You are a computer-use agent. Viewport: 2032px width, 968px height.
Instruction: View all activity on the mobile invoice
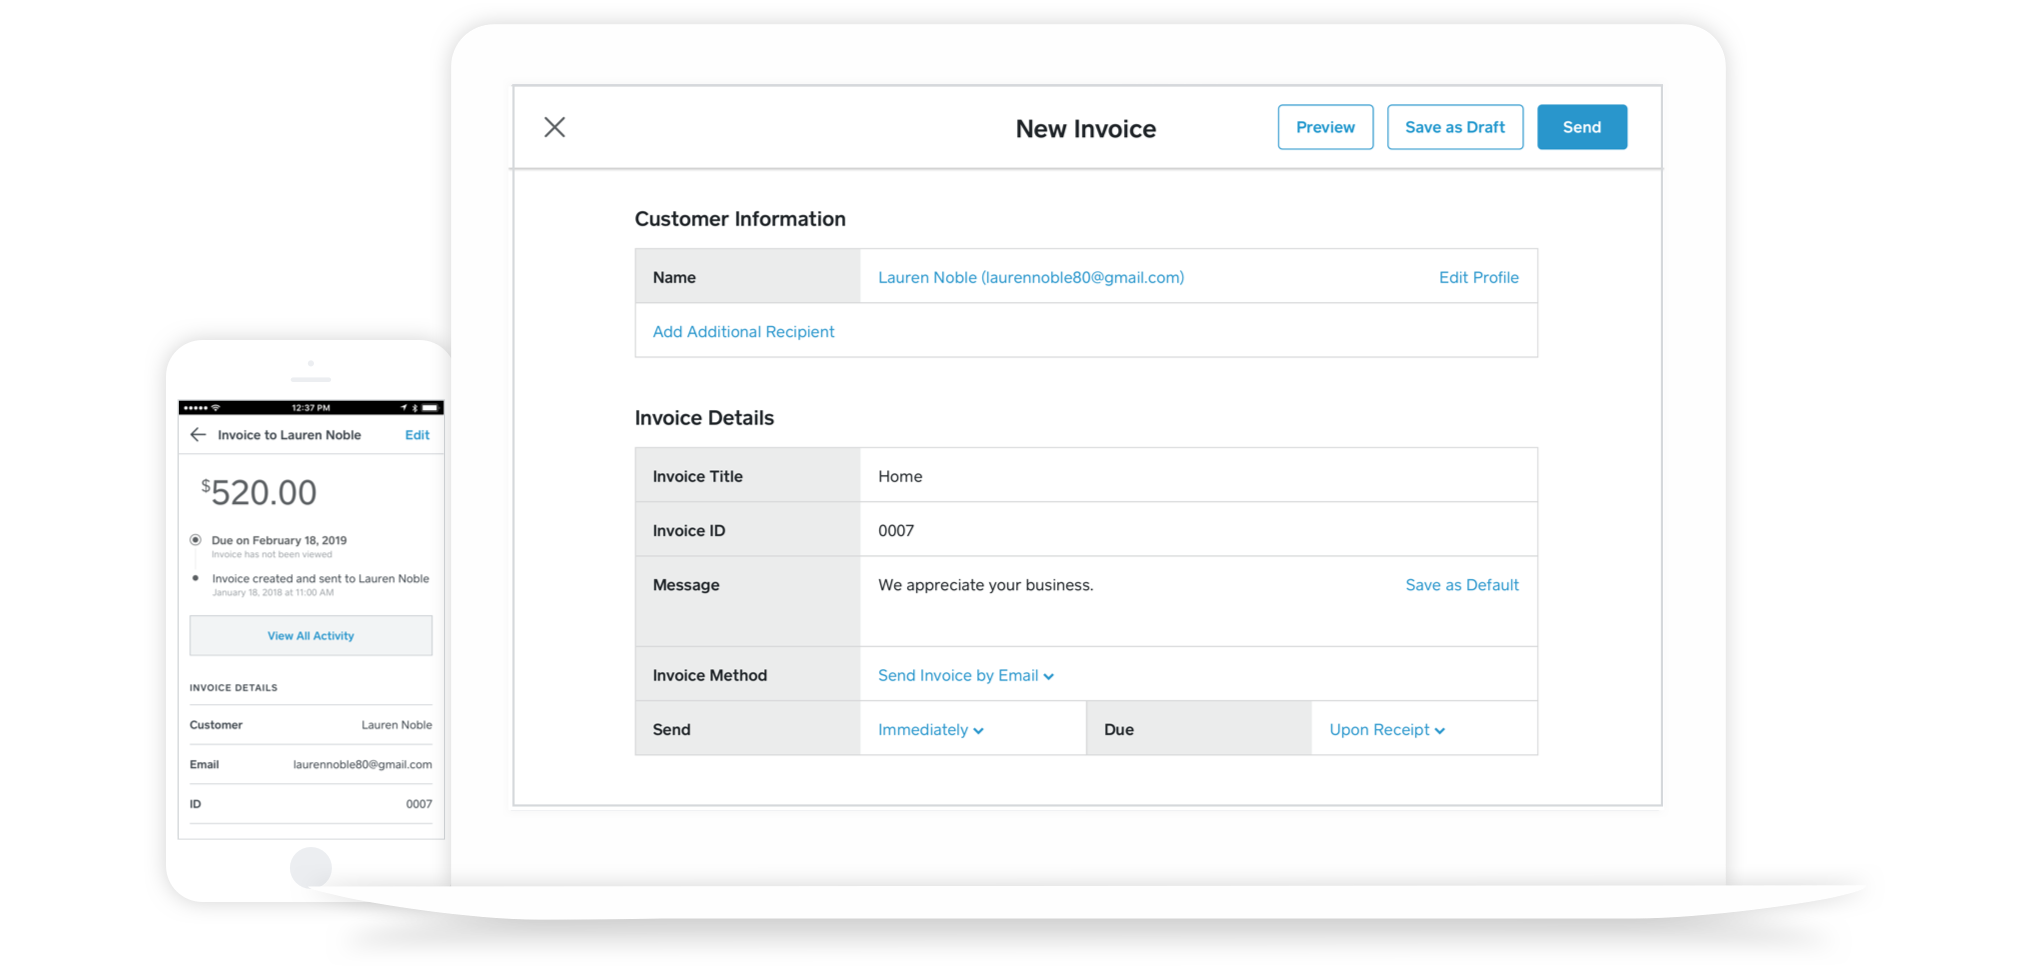pos(310,635)
